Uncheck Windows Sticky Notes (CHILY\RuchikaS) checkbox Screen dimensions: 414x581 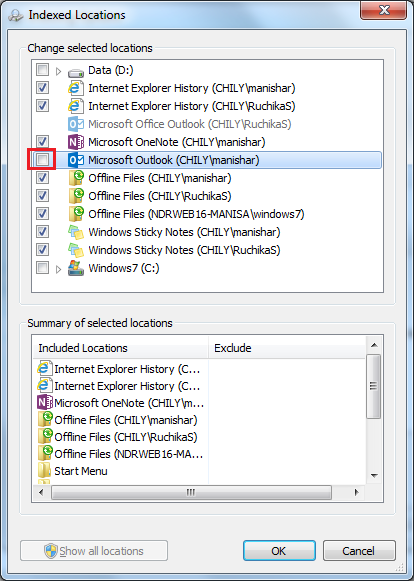(42, 249)
